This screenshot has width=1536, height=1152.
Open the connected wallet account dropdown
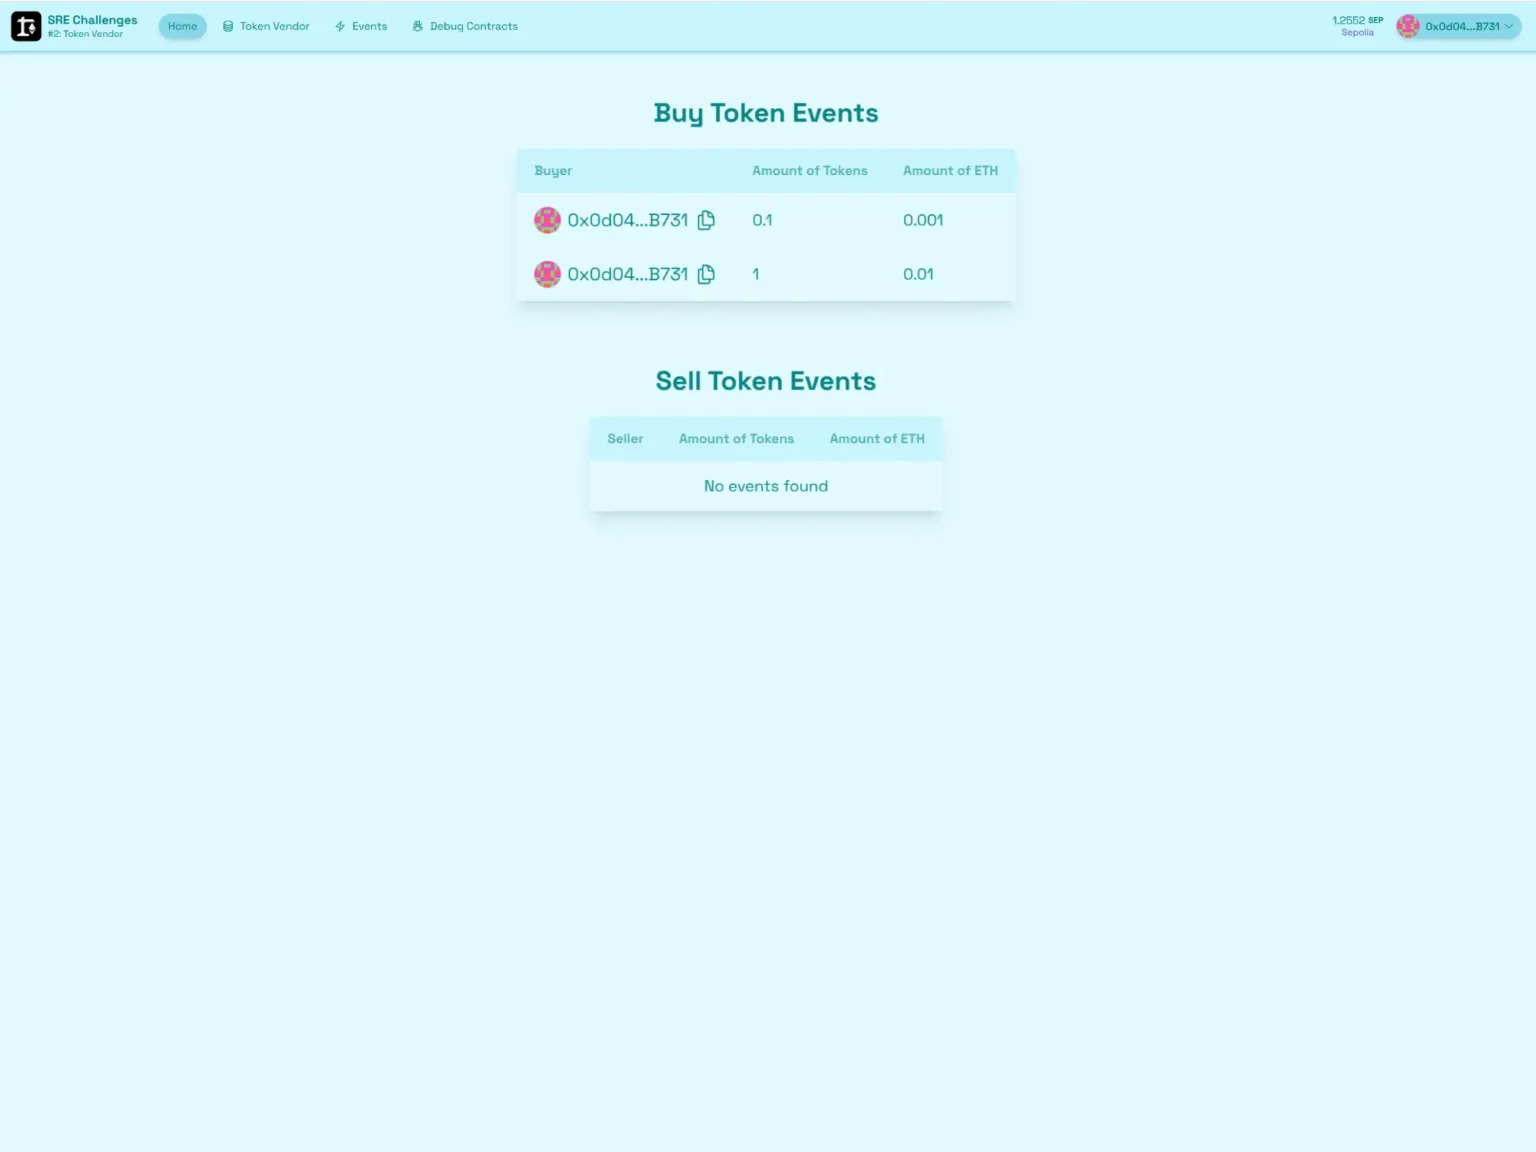[1457, 26]
